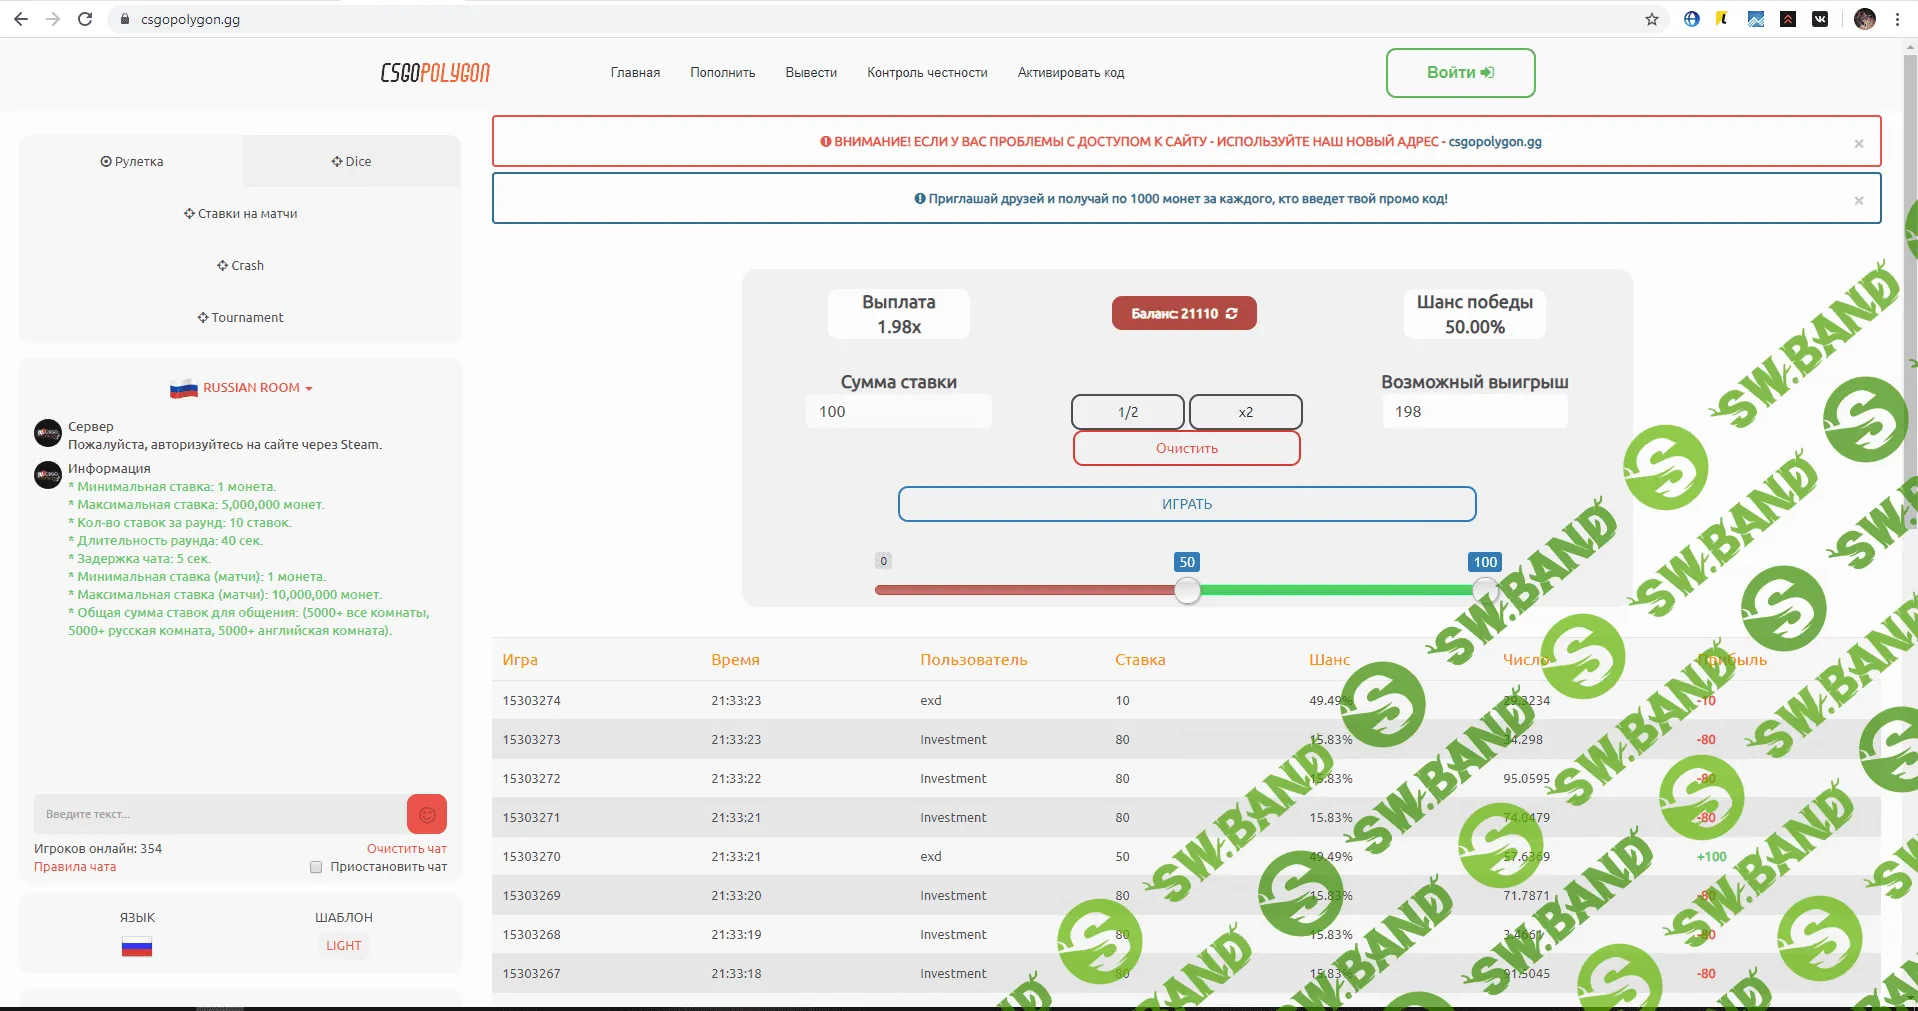Click the CSGOPolygon logo
The height and width of the screenshot is (1011, 1918).
coord(435,73)
